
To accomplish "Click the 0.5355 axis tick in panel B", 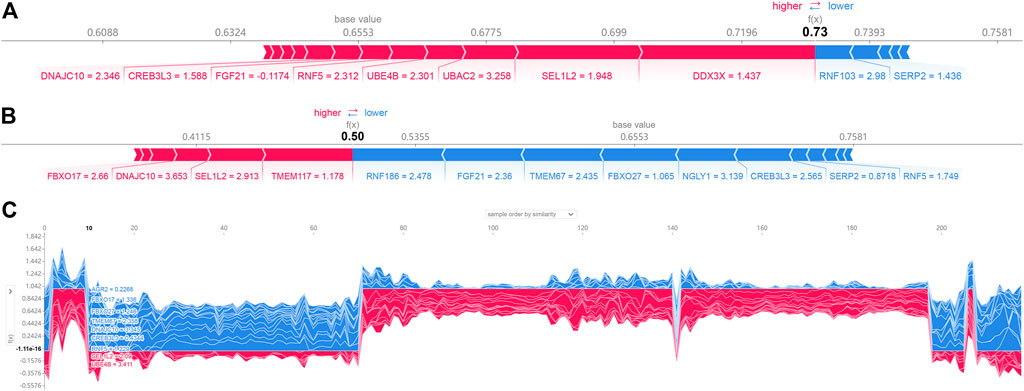I will pos(415,137).
